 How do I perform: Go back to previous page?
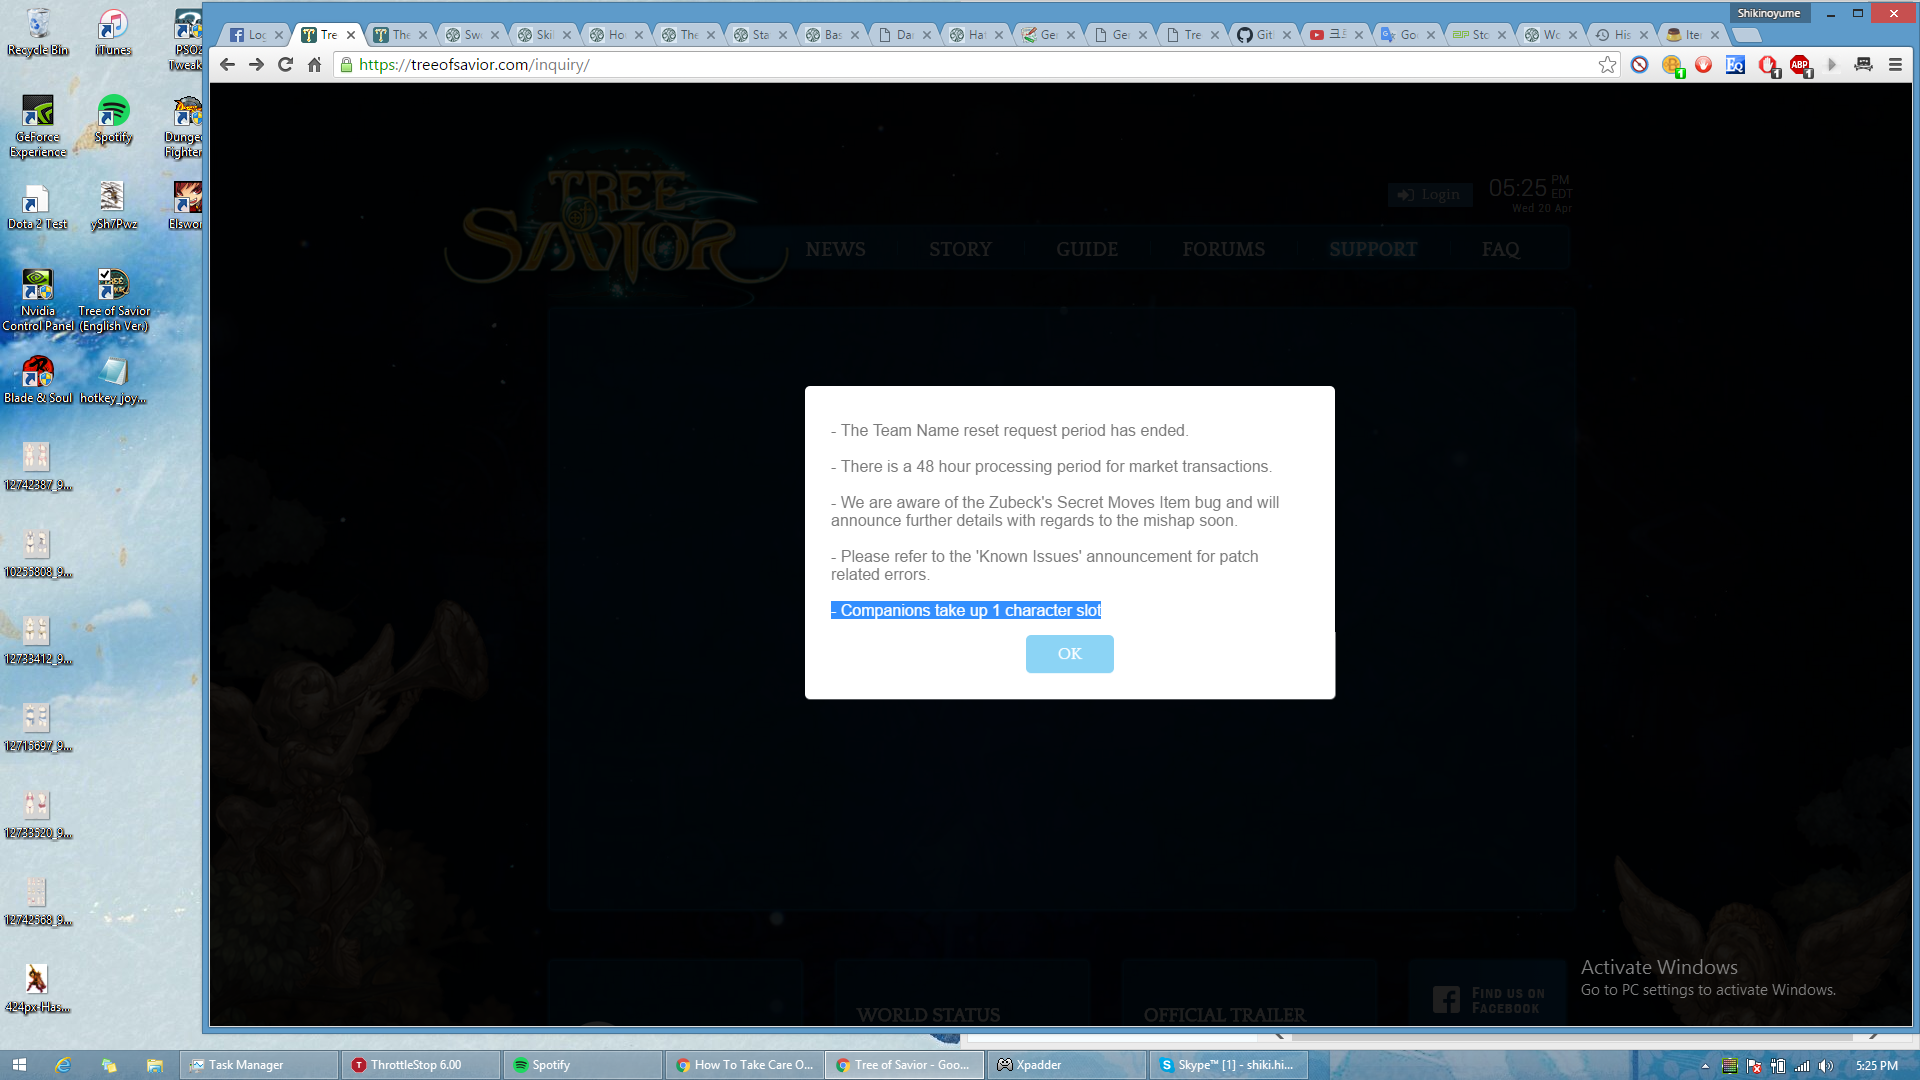(x=227, y=65)
